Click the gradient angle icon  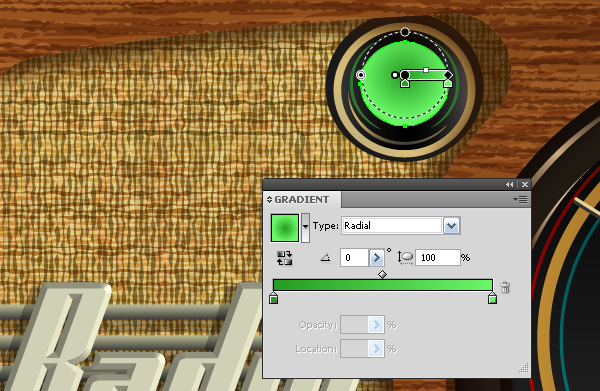(x=326, y=258)
